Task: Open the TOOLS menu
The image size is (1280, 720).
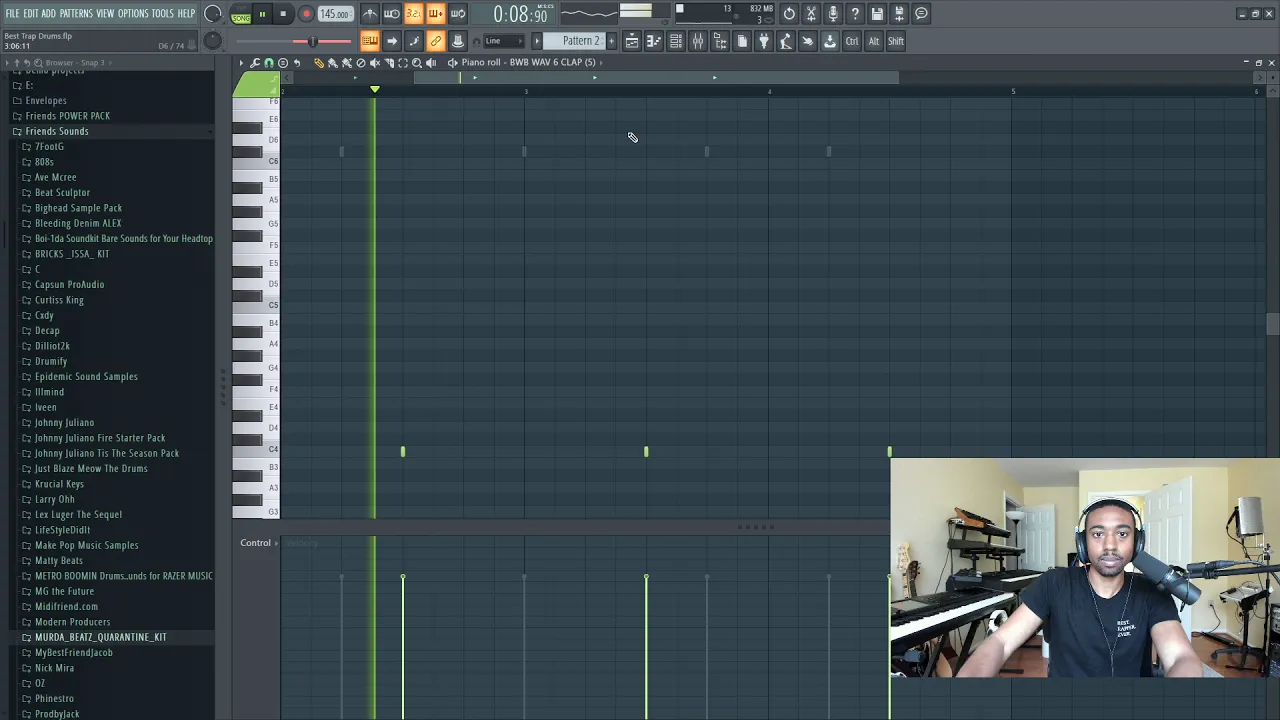Action: pyautogui.click(x=162, y=14)
